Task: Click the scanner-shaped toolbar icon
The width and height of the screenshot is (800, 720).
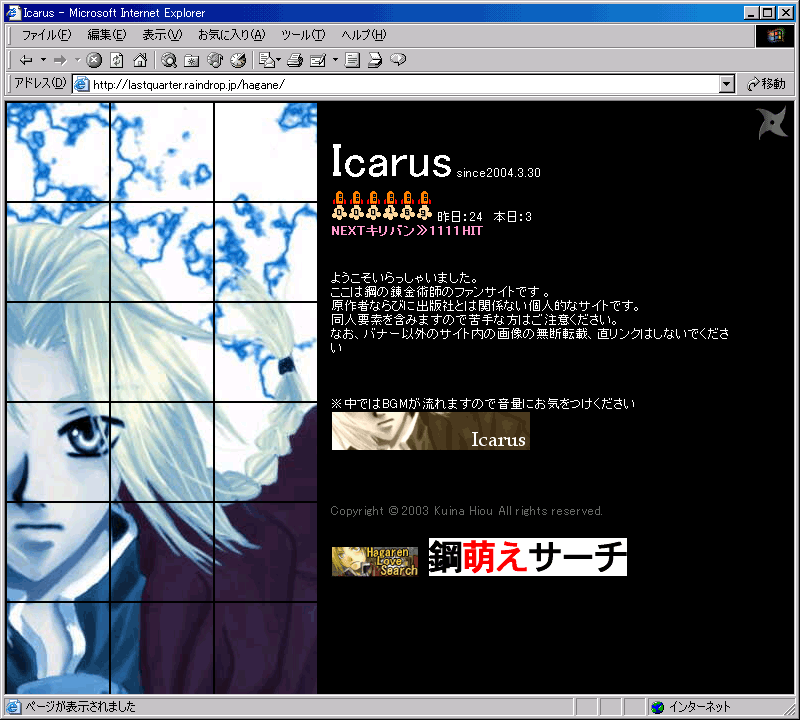Action: pyautogui.click(x=375, y=60)
